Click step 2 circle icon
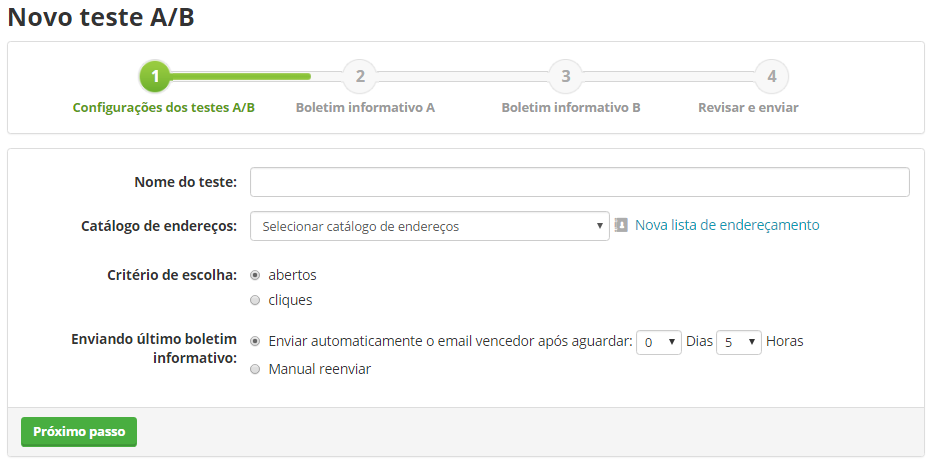Viewport: 936px width, 471px height. [x=360, y=76]
